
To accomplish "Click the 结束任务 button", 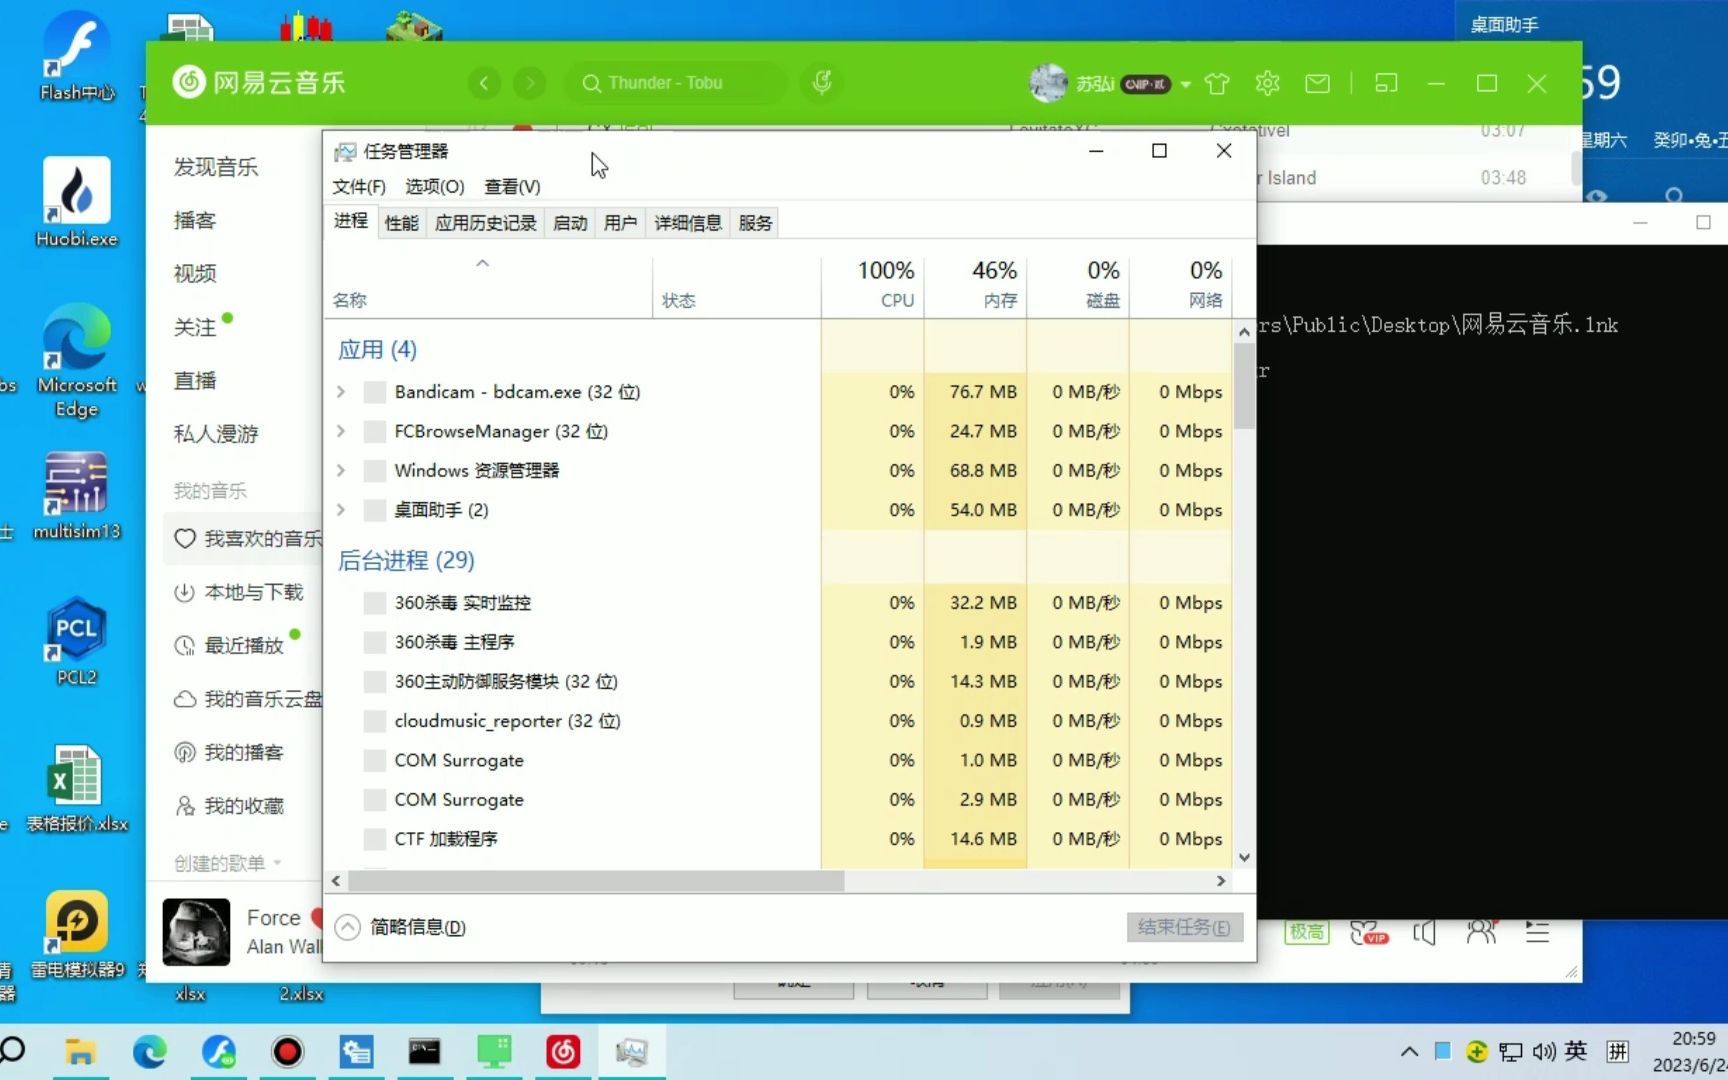I will (x=1184, y=927).
